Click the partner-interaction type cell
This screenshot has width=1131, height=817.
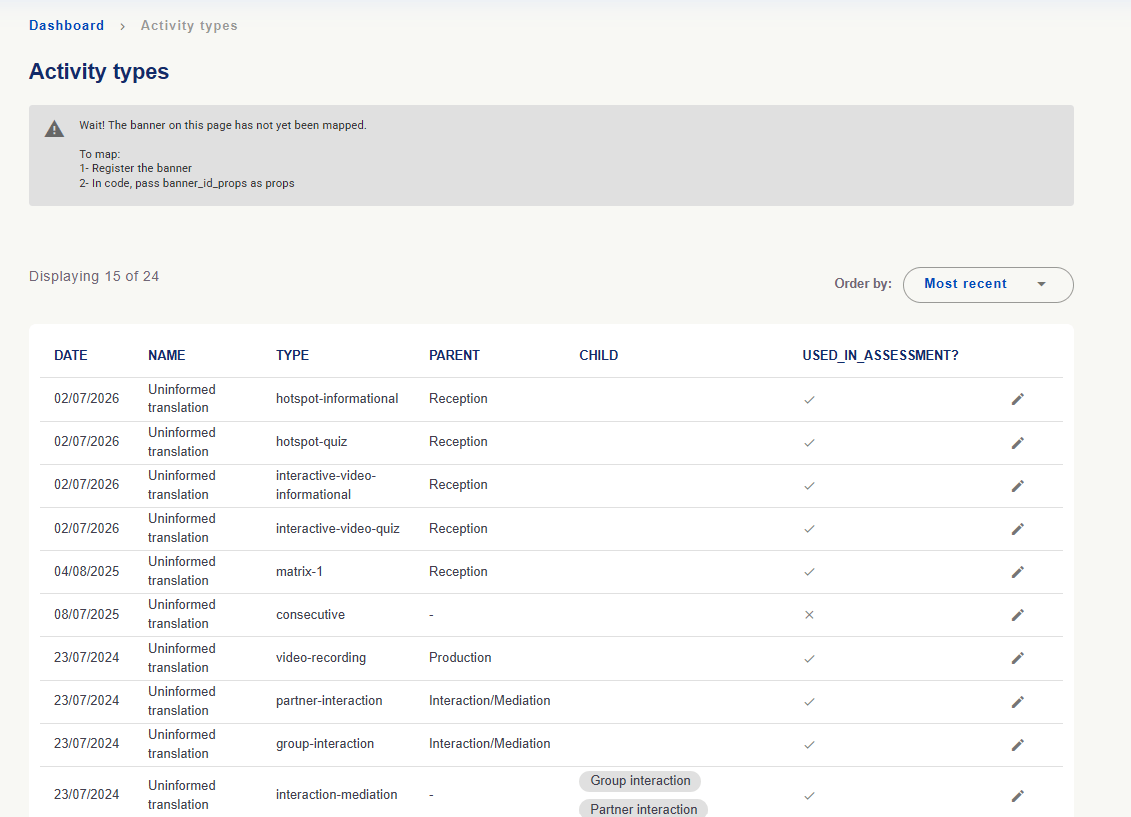coord(329,701)
